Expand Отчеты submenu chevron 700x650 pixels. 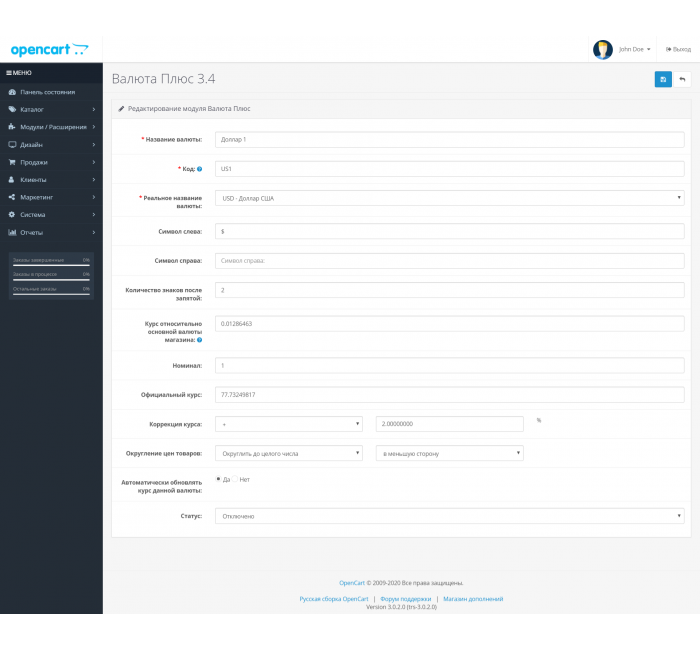[x=94, y=232]
